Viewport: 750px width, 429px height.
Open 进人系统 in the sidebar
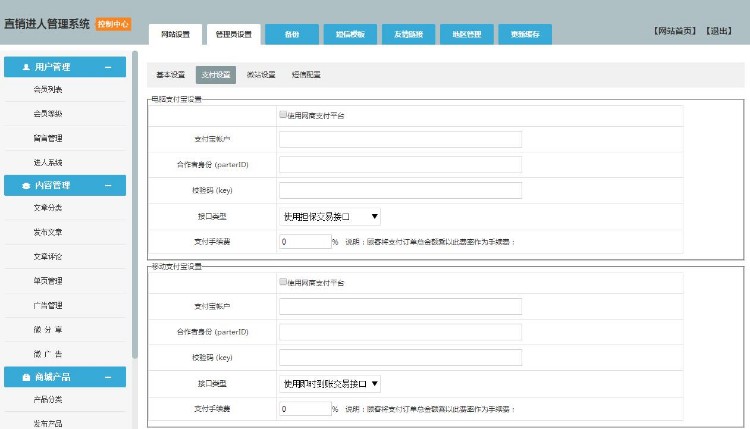[48, 163]
